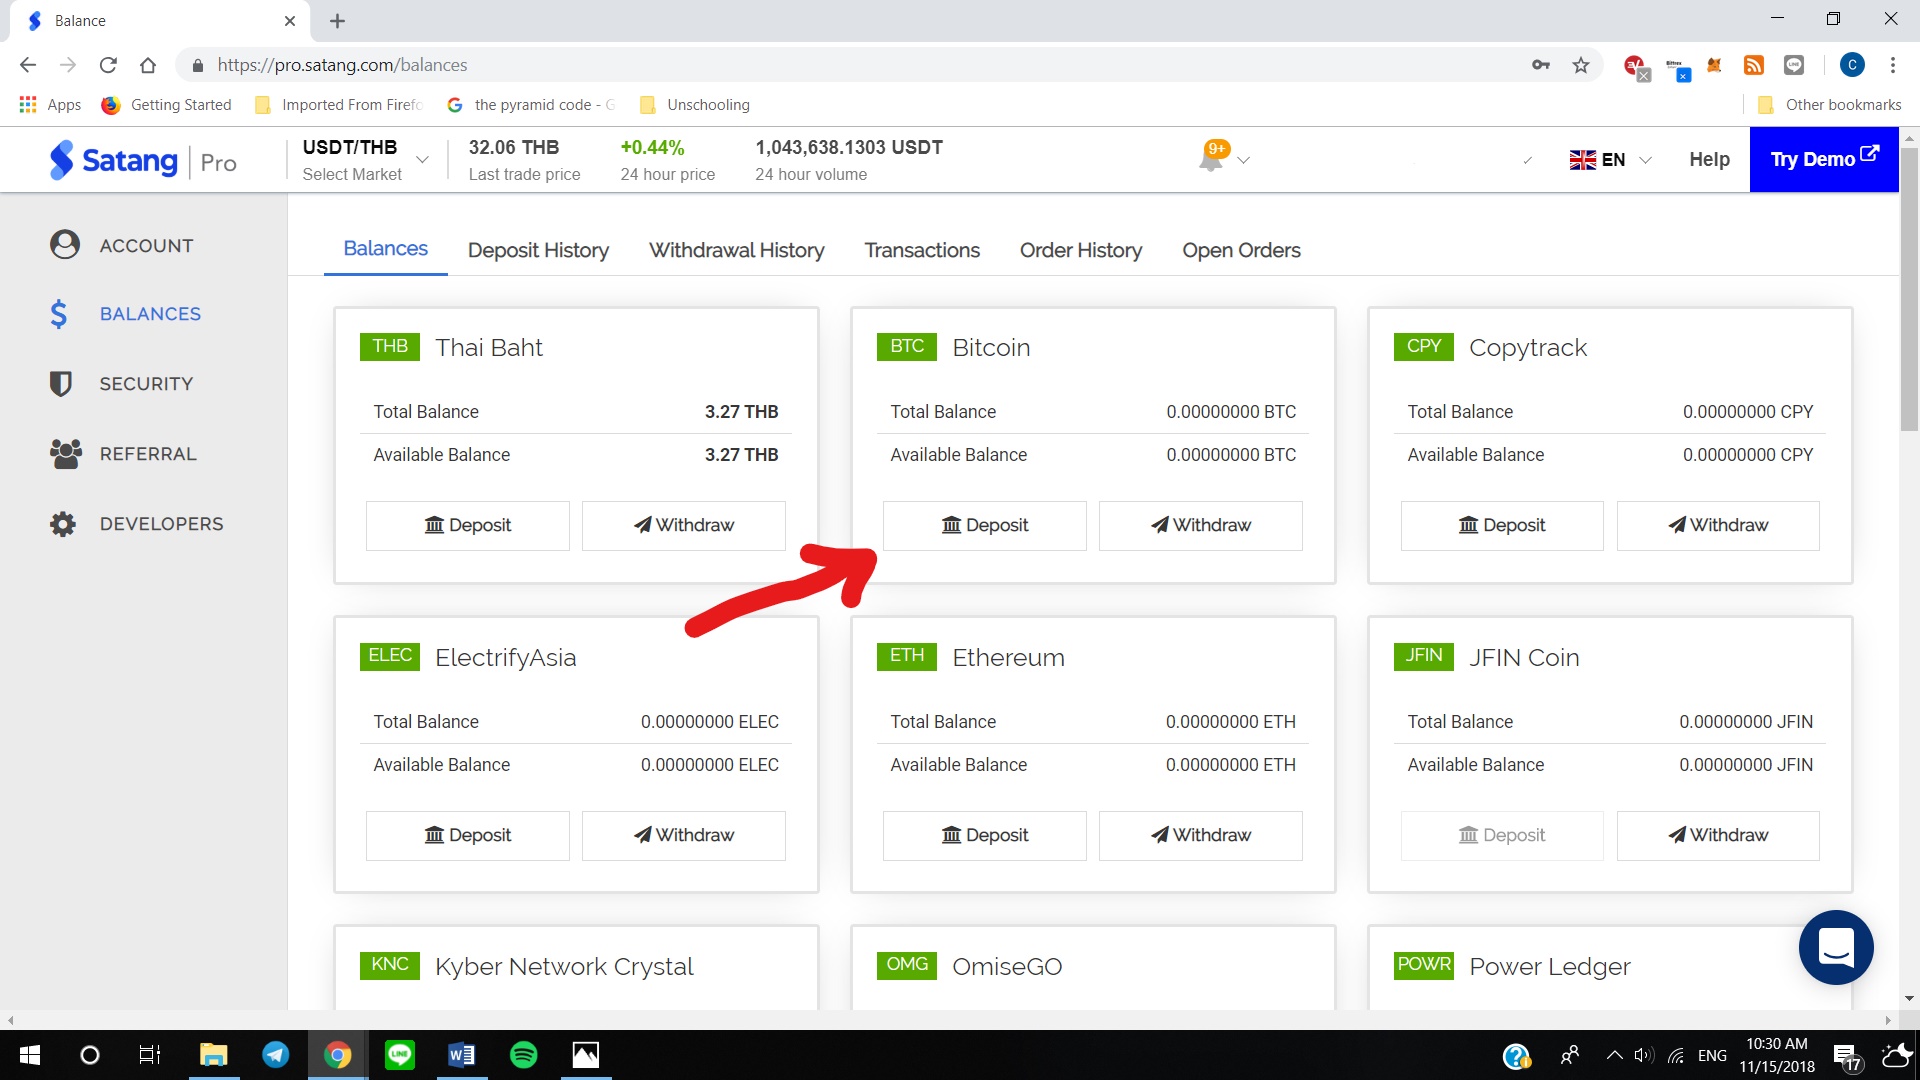Expand the USDT/THB market selector

422,160
